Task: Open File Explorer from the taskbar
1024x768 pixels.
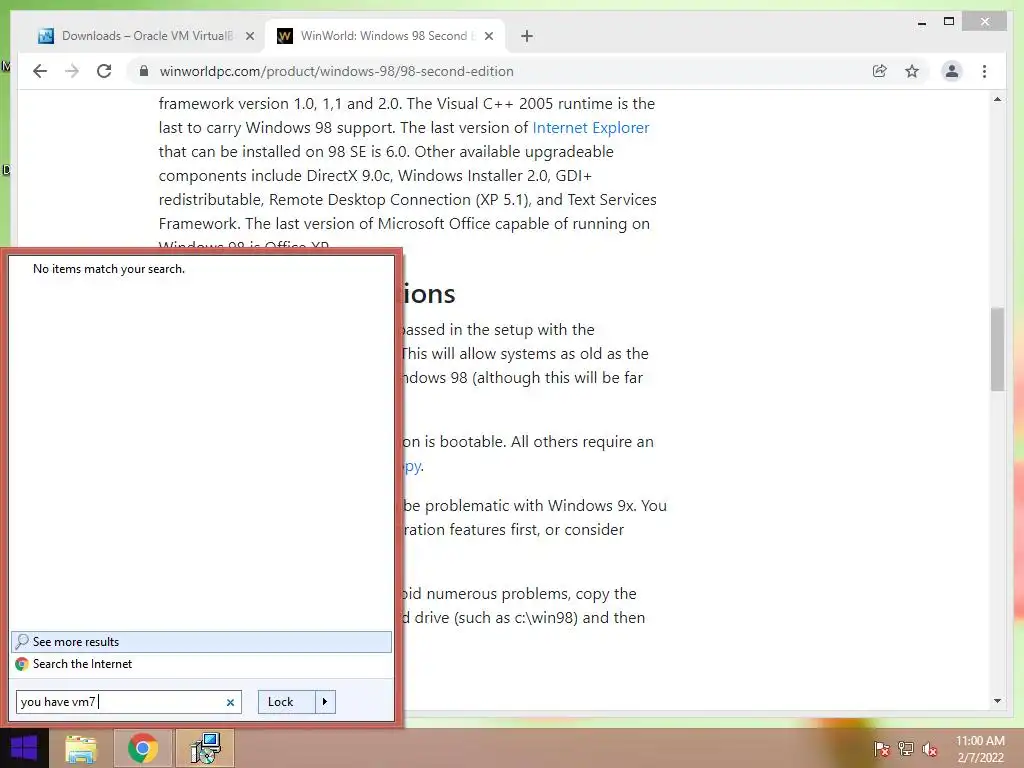Action: point(80,748)
